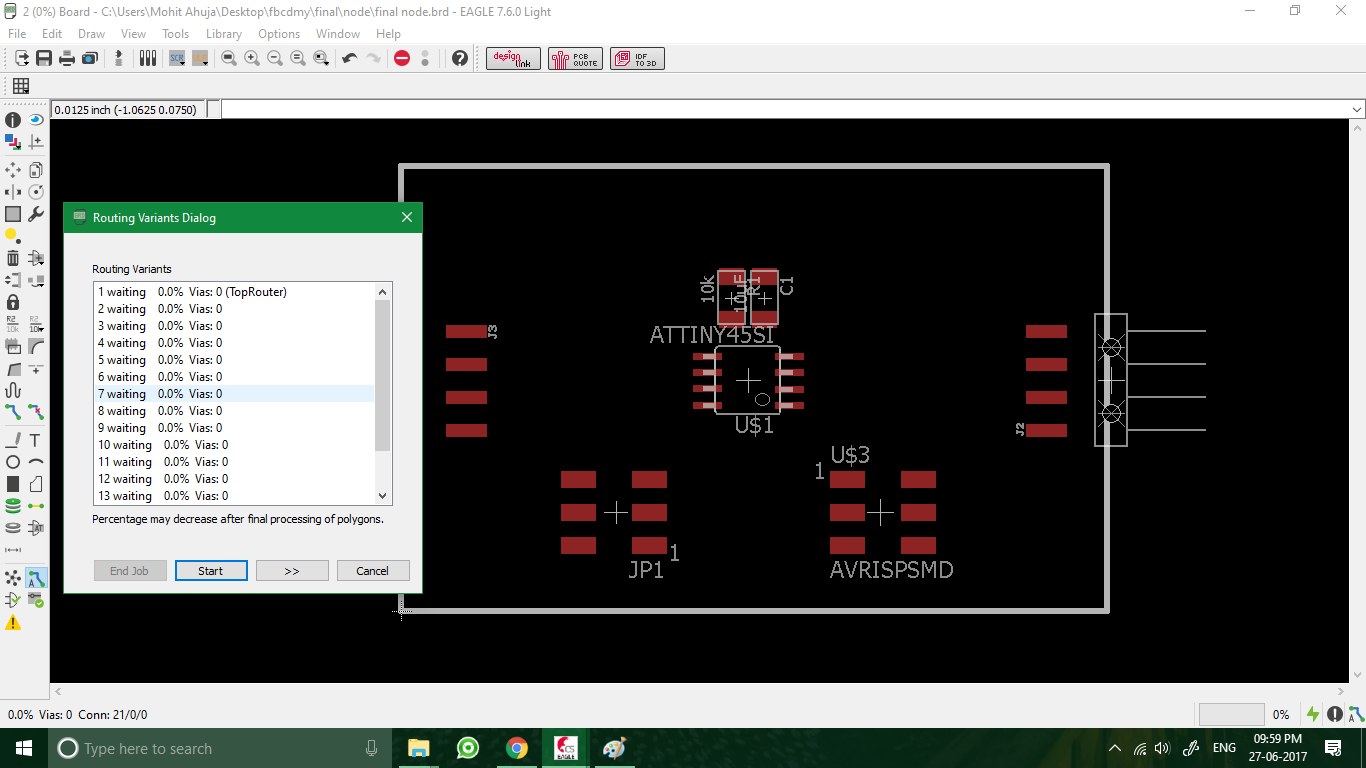Launch the IDF to 3D tool
The width and height of the screenshot is (1366, 768).
pyautogui.click(x=637, y=58)
